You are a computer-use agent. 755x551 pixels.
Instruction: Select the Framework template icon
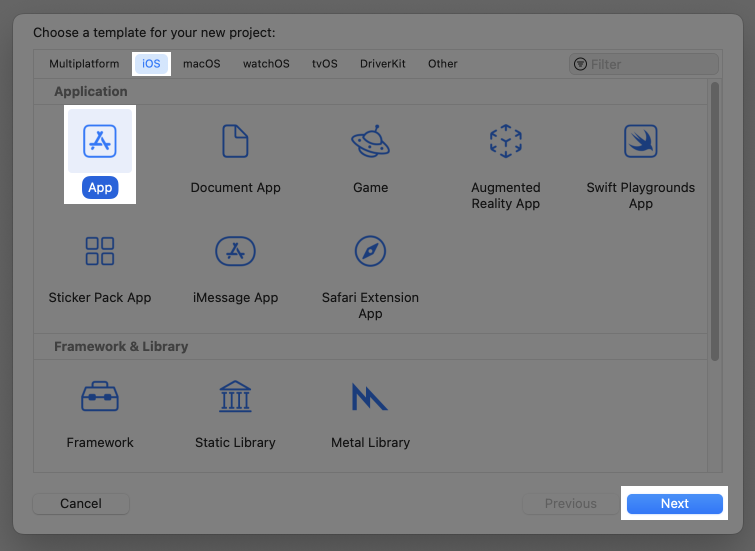tap(100, 398)
